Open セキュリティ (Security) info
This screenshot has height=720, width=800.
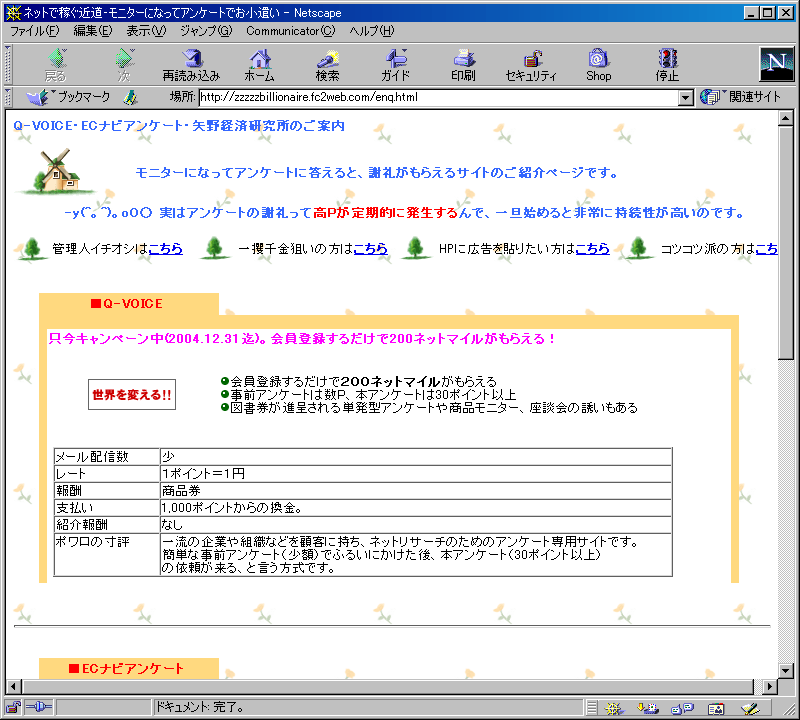tap(531, 65)
